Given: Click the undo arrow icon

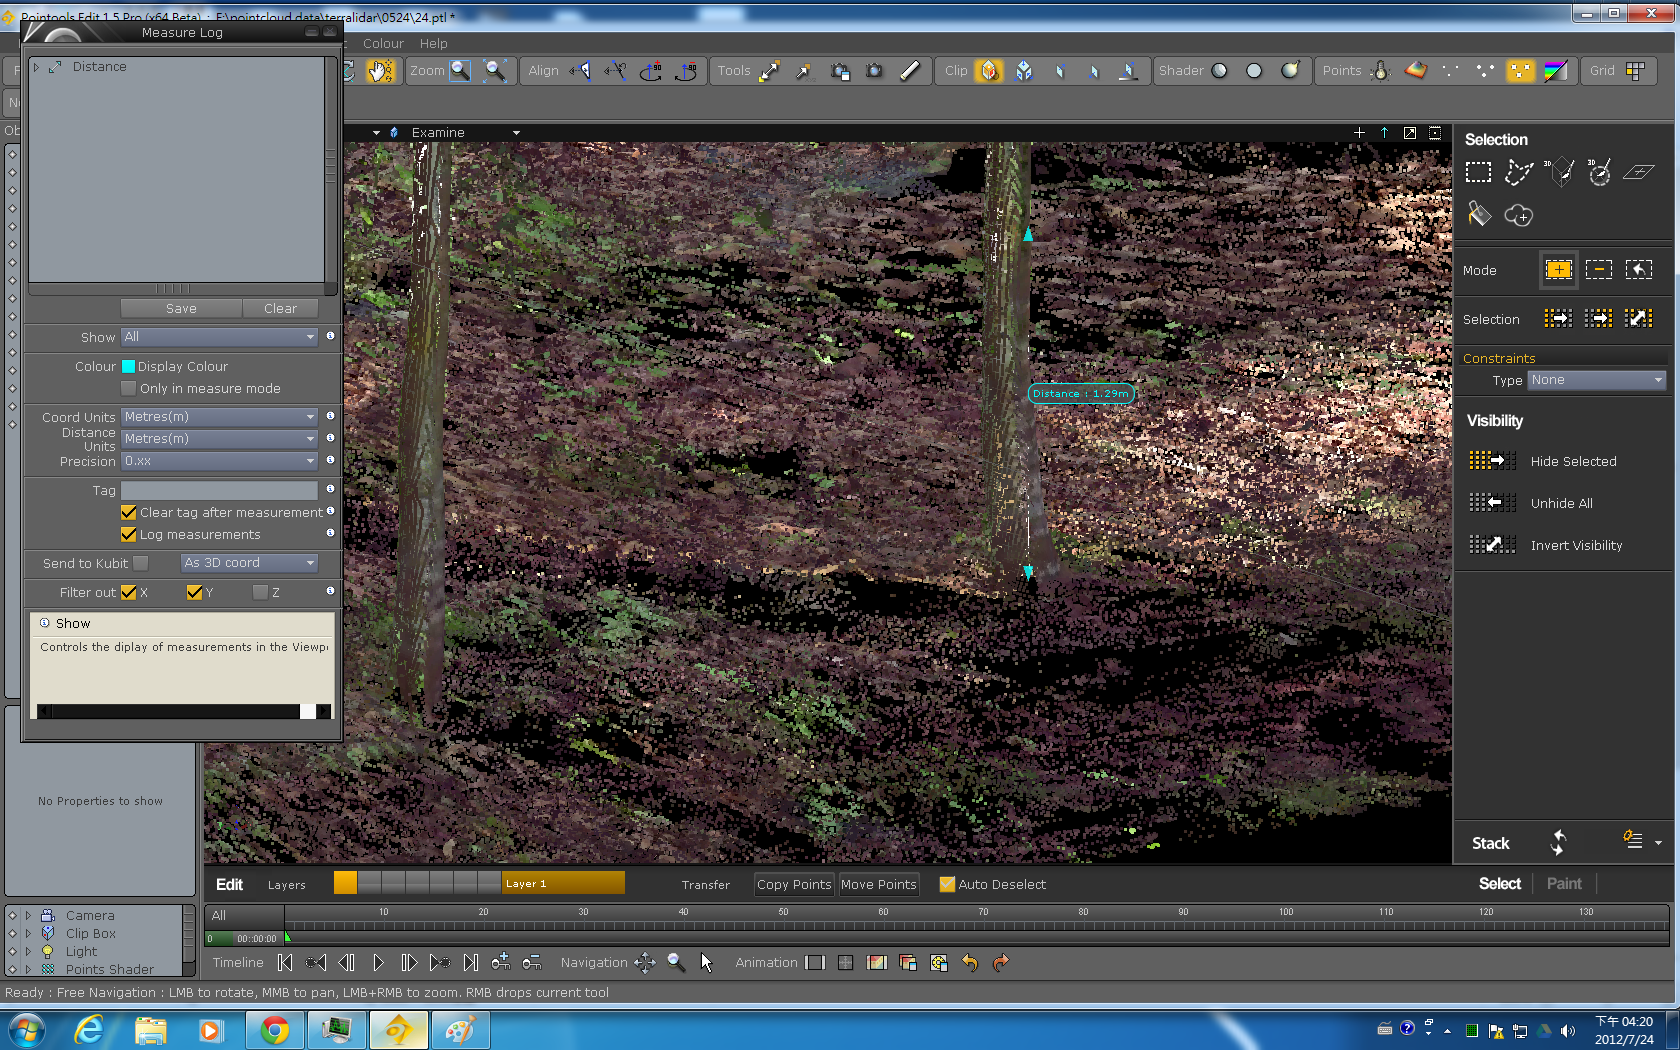Looking at the screenshot, I should (970, 962).
